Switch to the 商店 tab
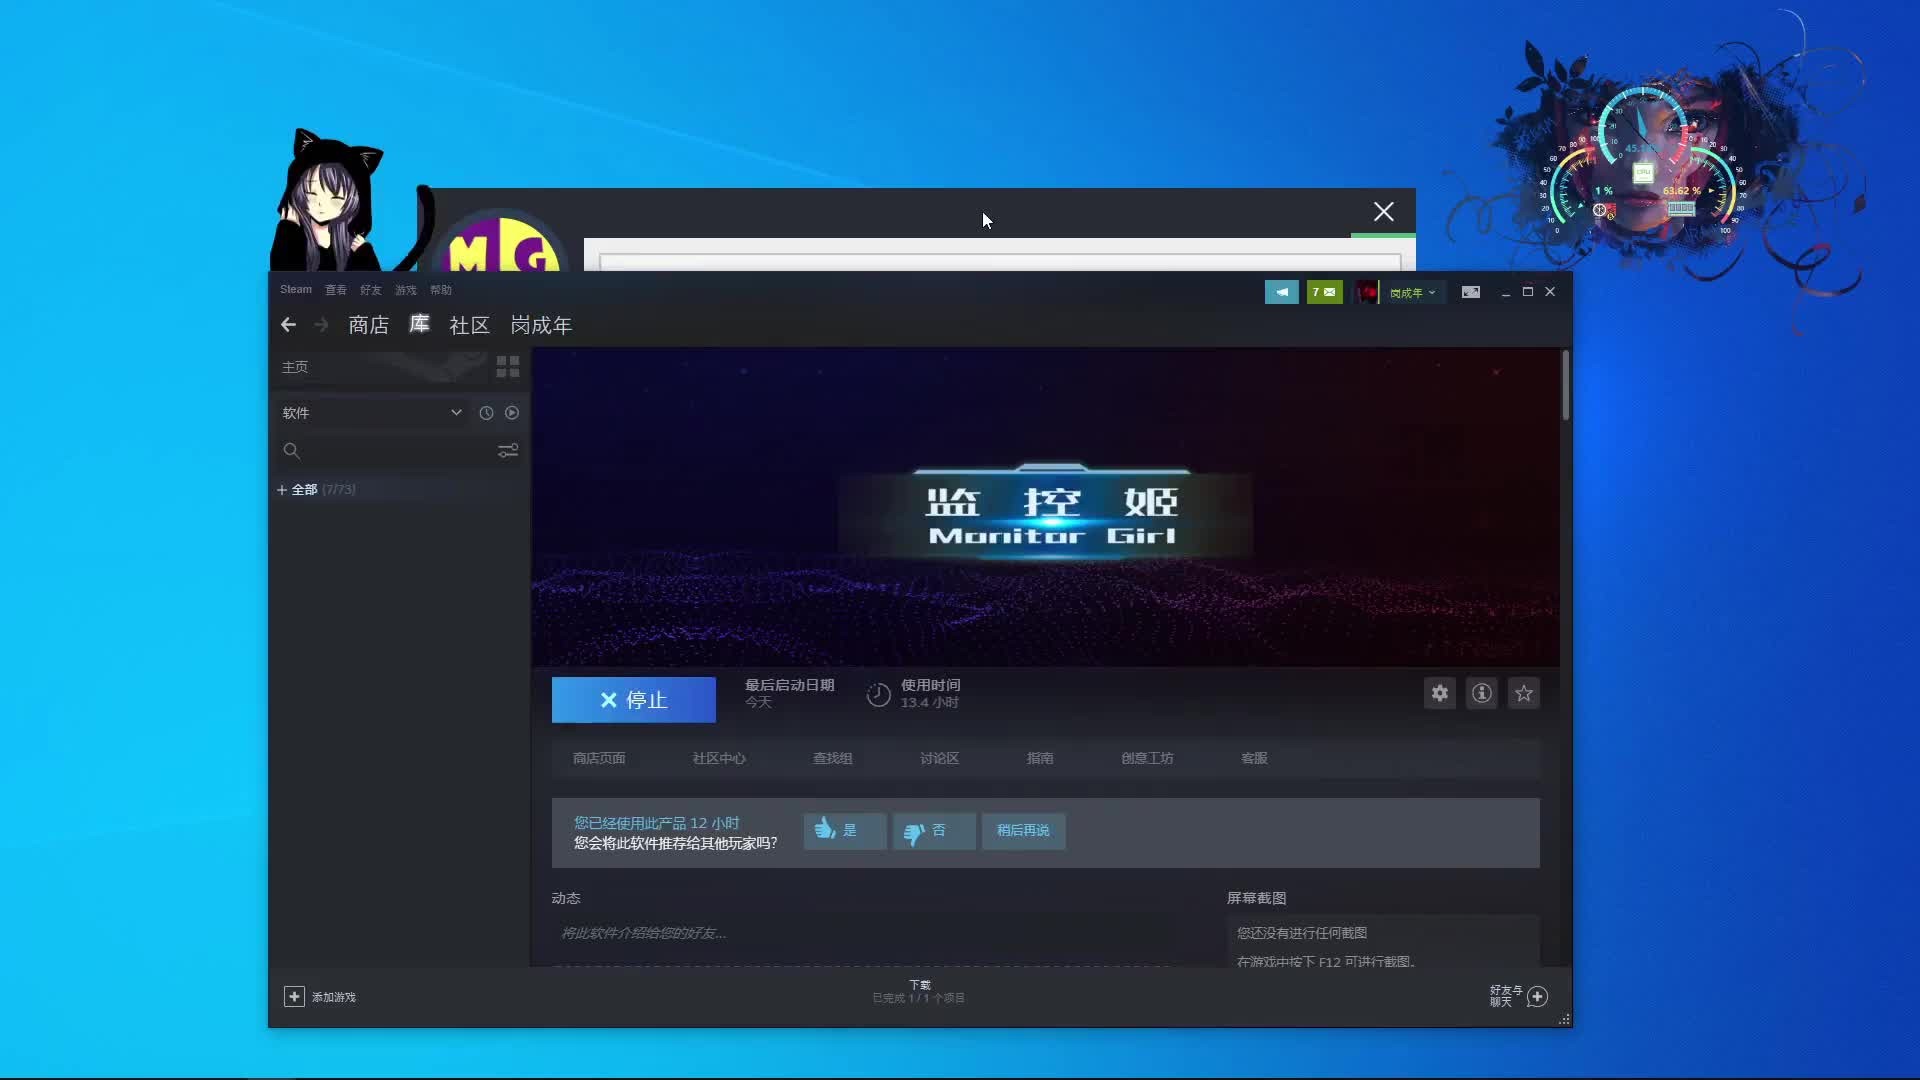Screen dimensions: 1920x1080 368,325
